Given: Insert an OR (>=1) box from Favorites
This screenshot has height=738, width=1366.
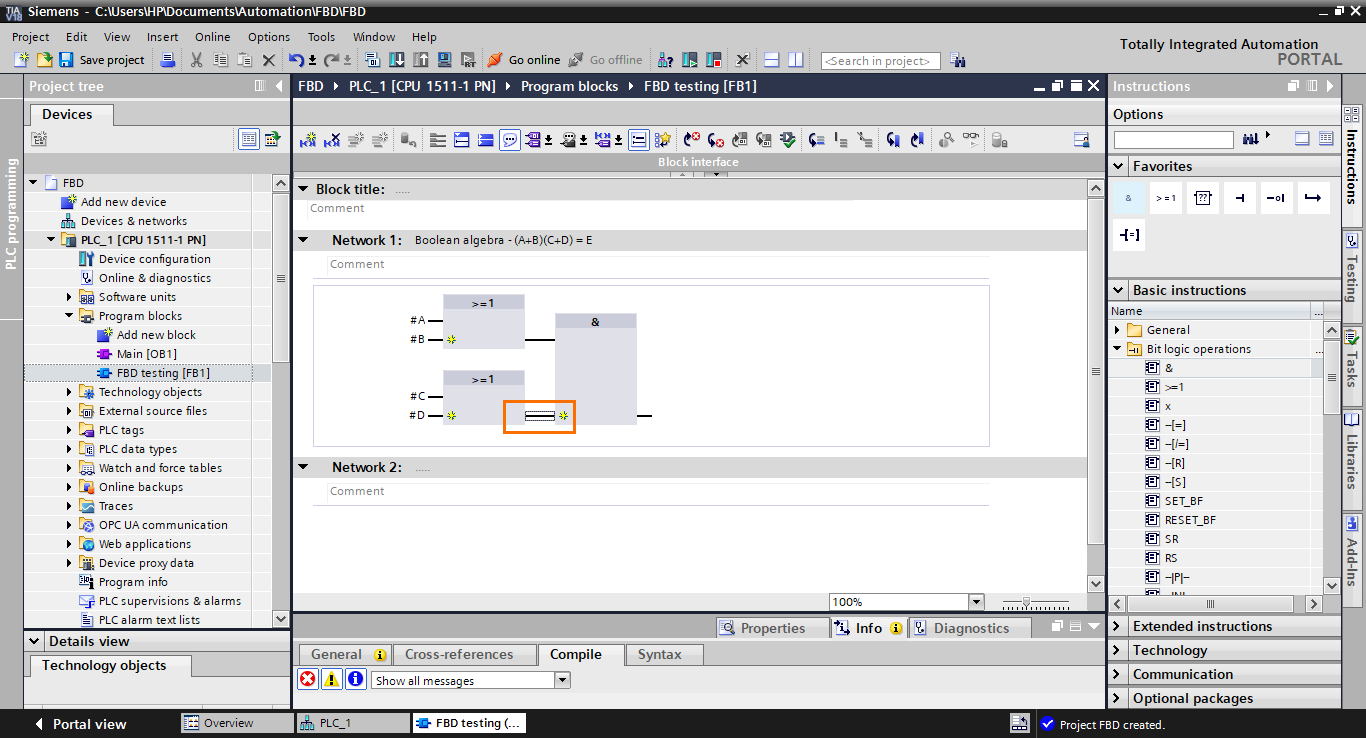Looking at the screenshot, I should (1166, 197).
